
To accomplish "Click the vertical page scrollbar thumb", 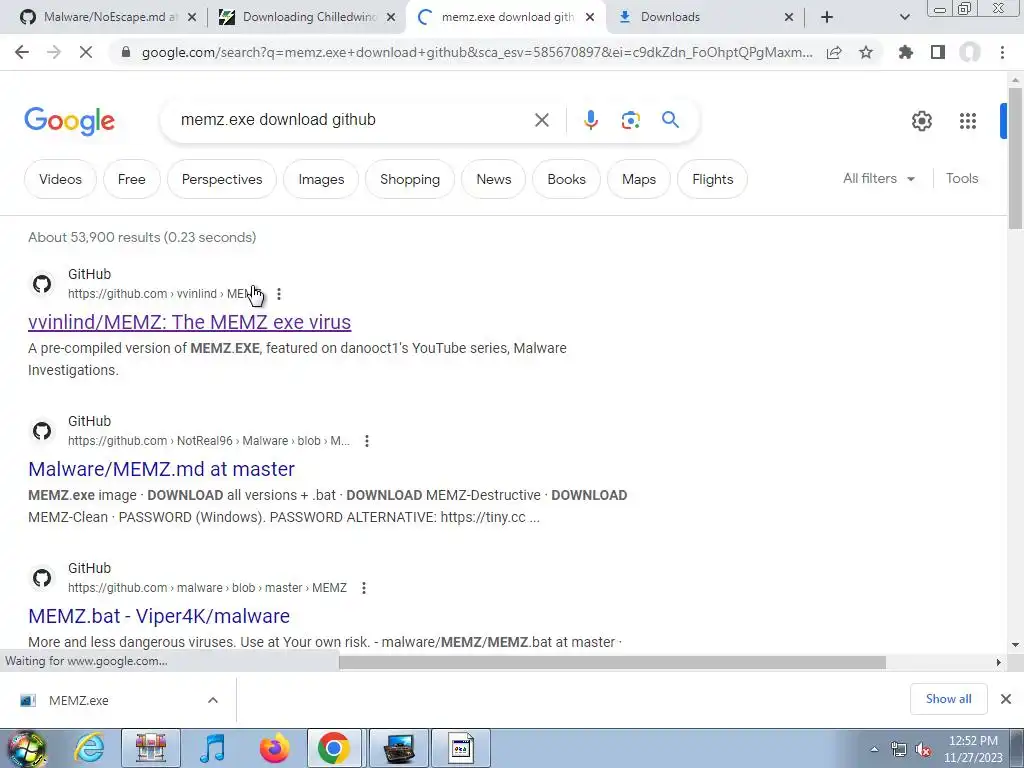I will [1015, 157].
